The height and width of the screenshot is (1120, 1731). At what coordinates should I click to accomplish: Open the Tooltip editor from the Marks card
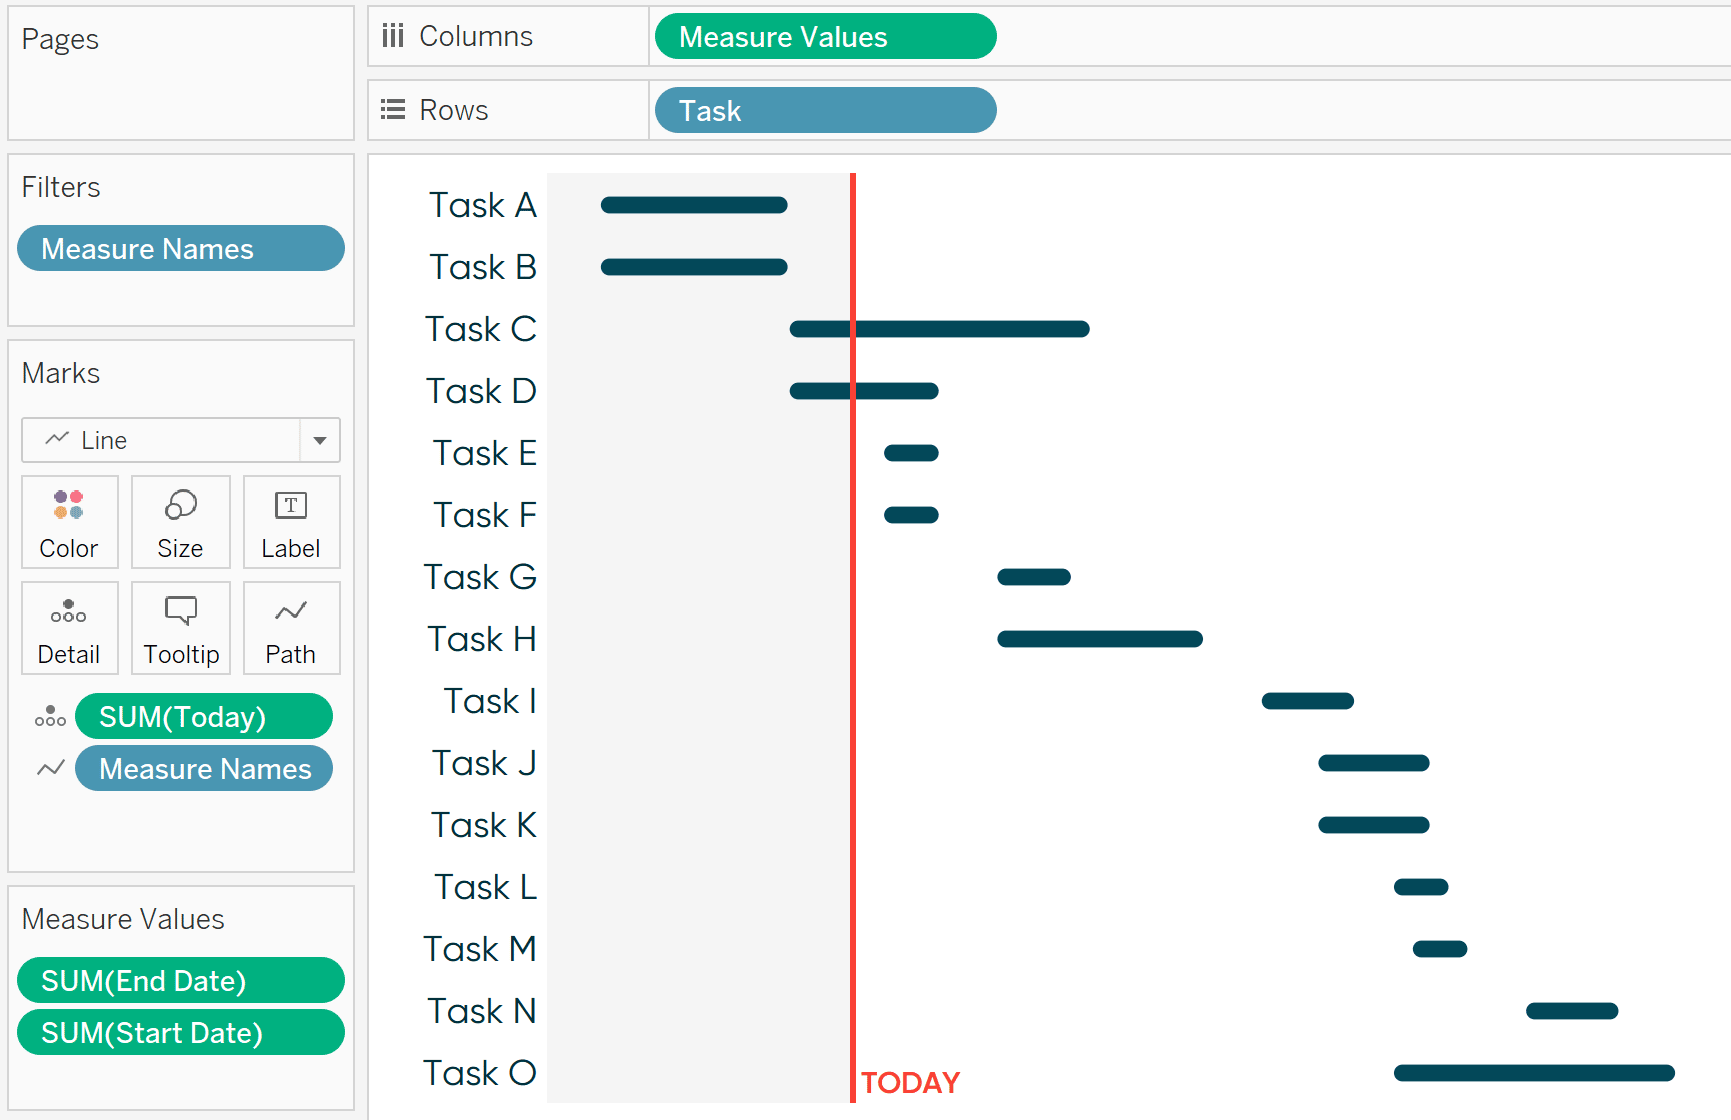click(x=180, y=627)
